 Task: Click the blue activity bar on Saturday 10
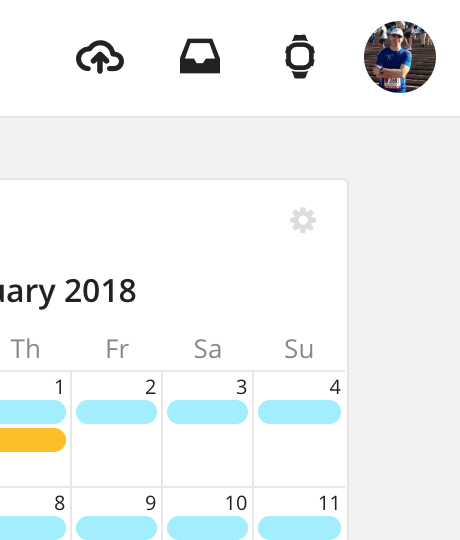(x=207, y=528)
